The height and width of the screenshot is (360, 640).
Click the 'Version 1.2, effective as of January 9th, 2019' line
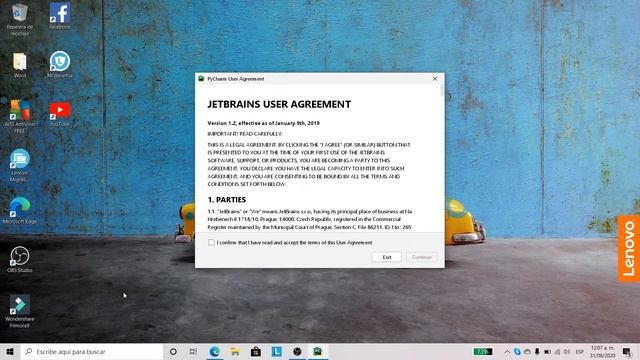pos(263,123)
